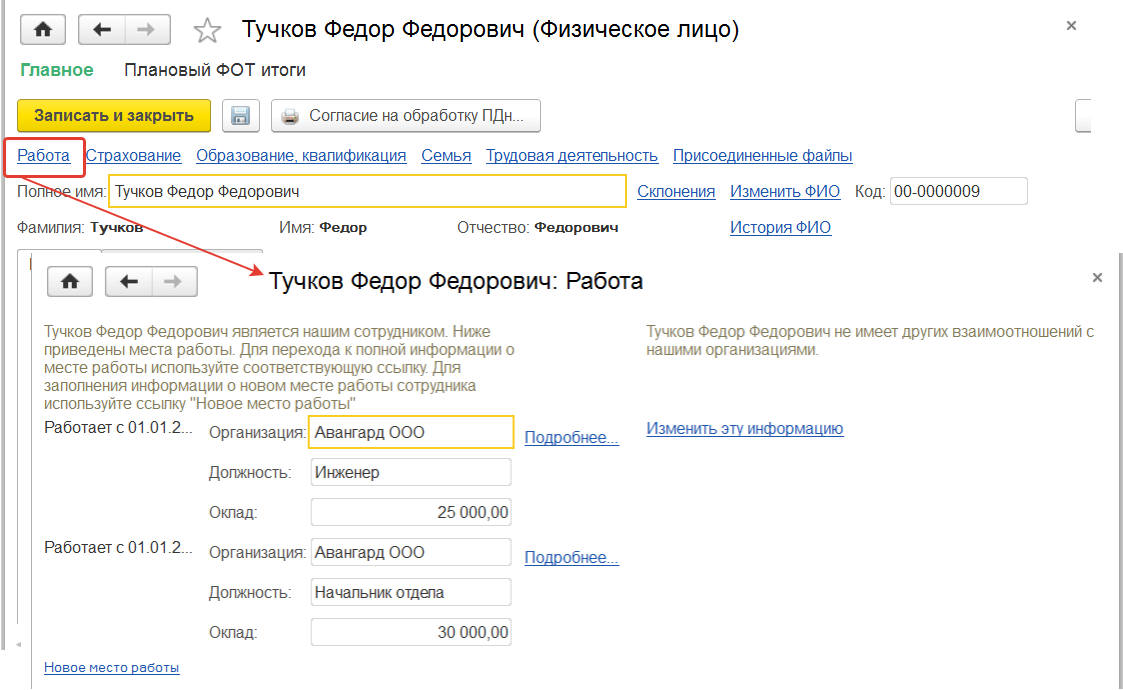The image size is (1123, 690).
Task: Open Образование, квалификация section
Action: pyautogui.click(x=301, y=155)
